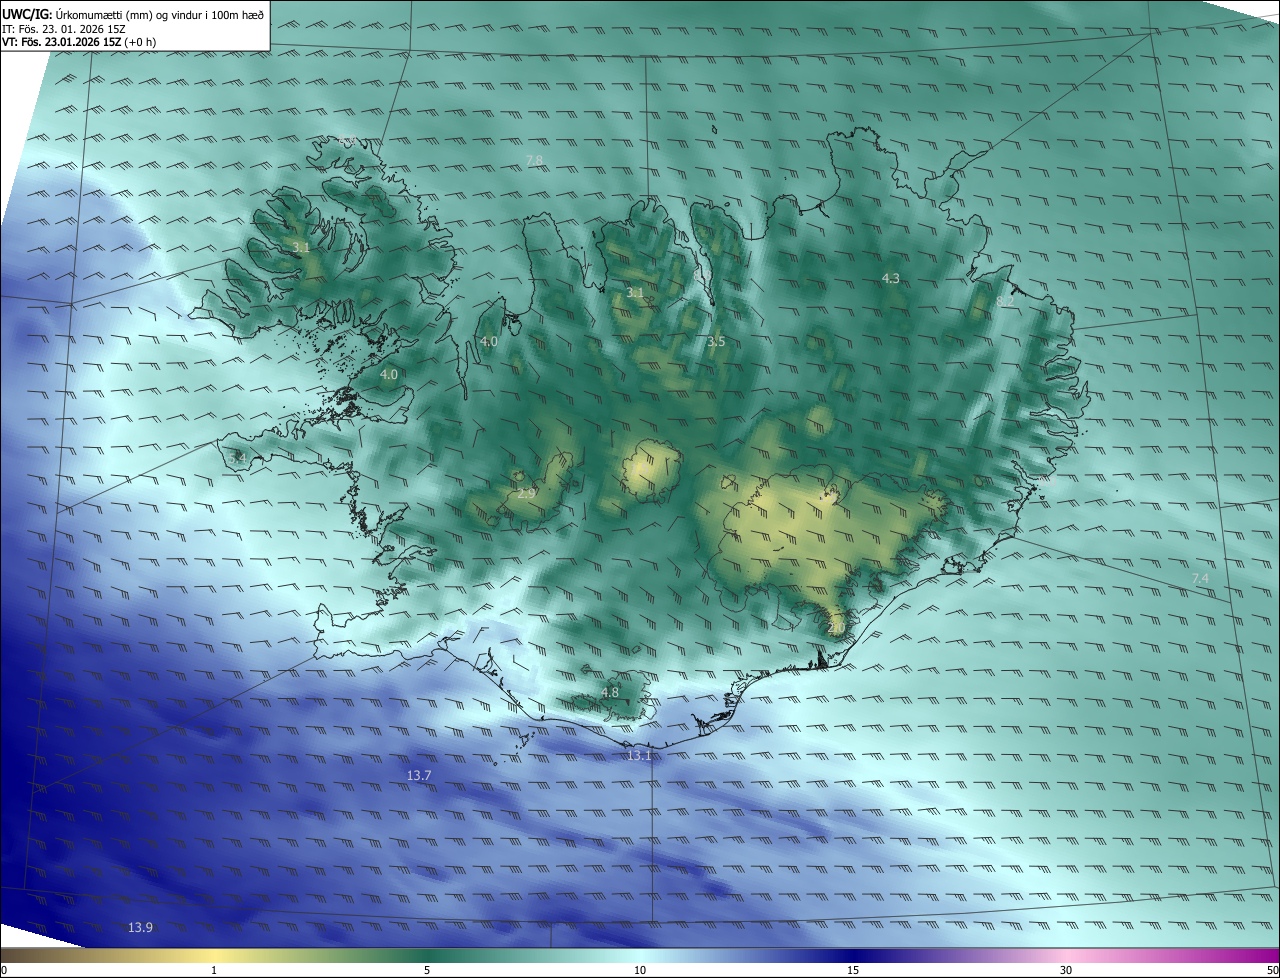
Task: Click the 10 tick on the color scale
Action: 640,970
